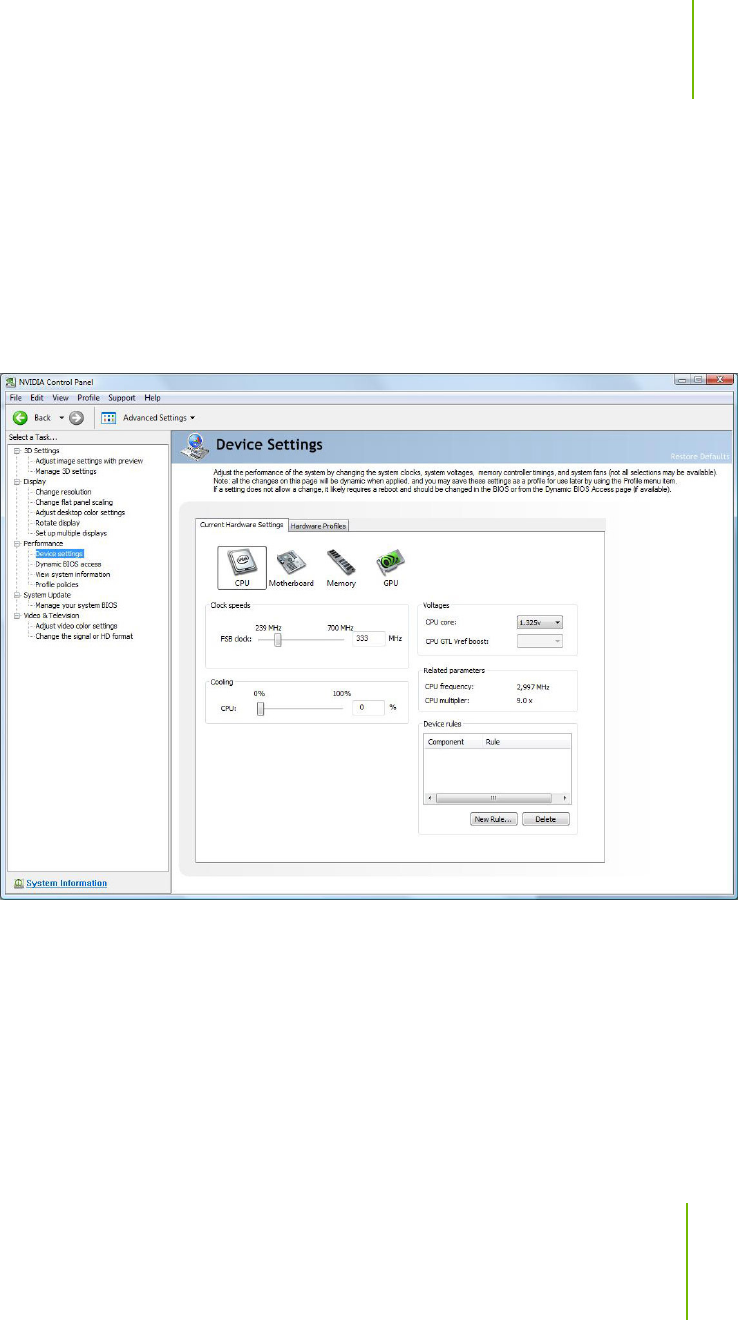Click the scrollbar left arrow in Device rules
The image size is (738, 1320).
(429, 798)
